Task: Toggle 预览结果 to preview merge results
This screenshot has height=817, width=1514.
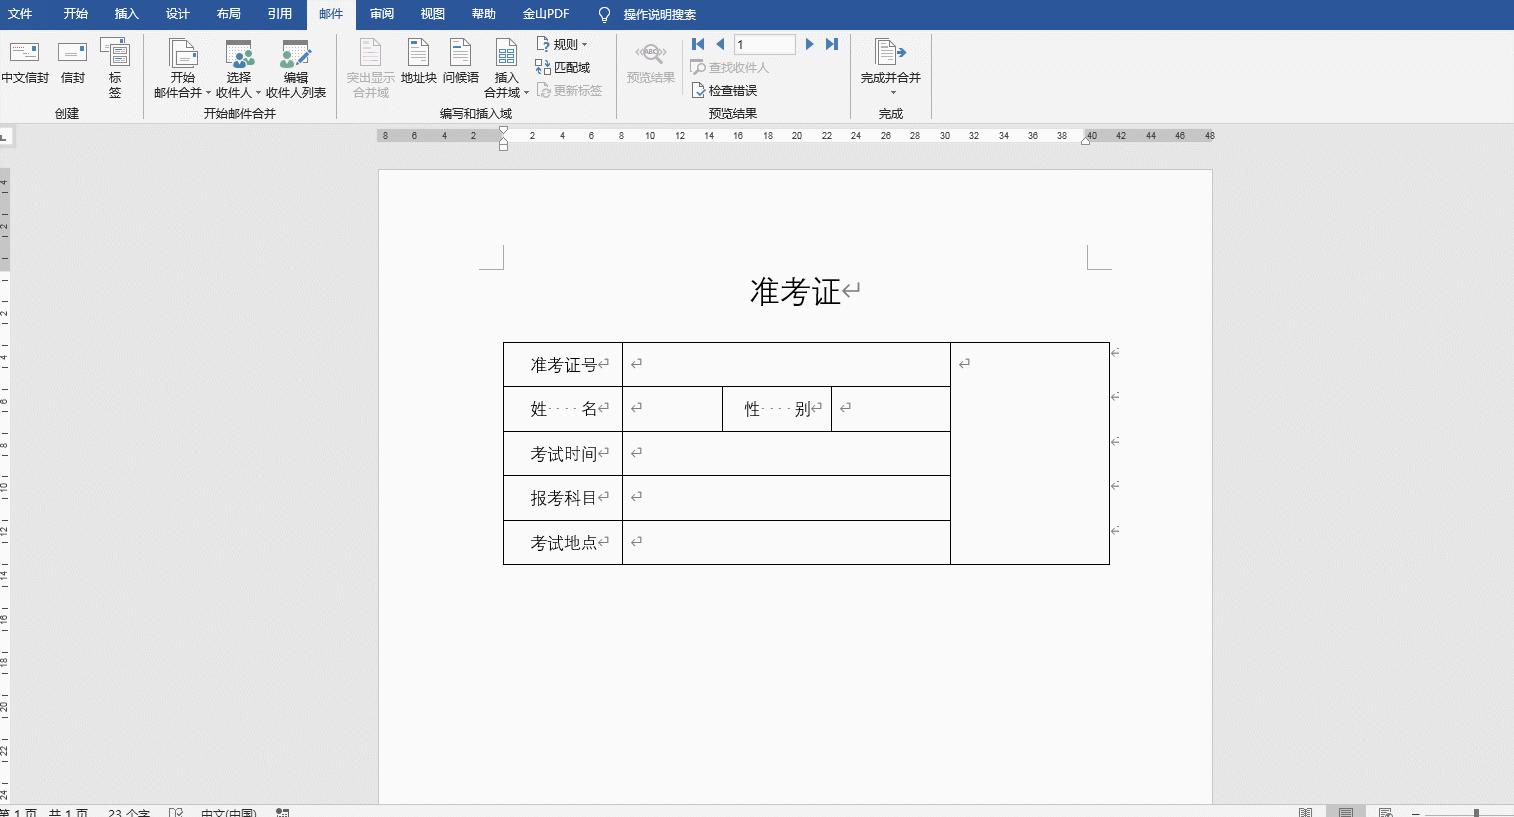Action: [650, 65]
